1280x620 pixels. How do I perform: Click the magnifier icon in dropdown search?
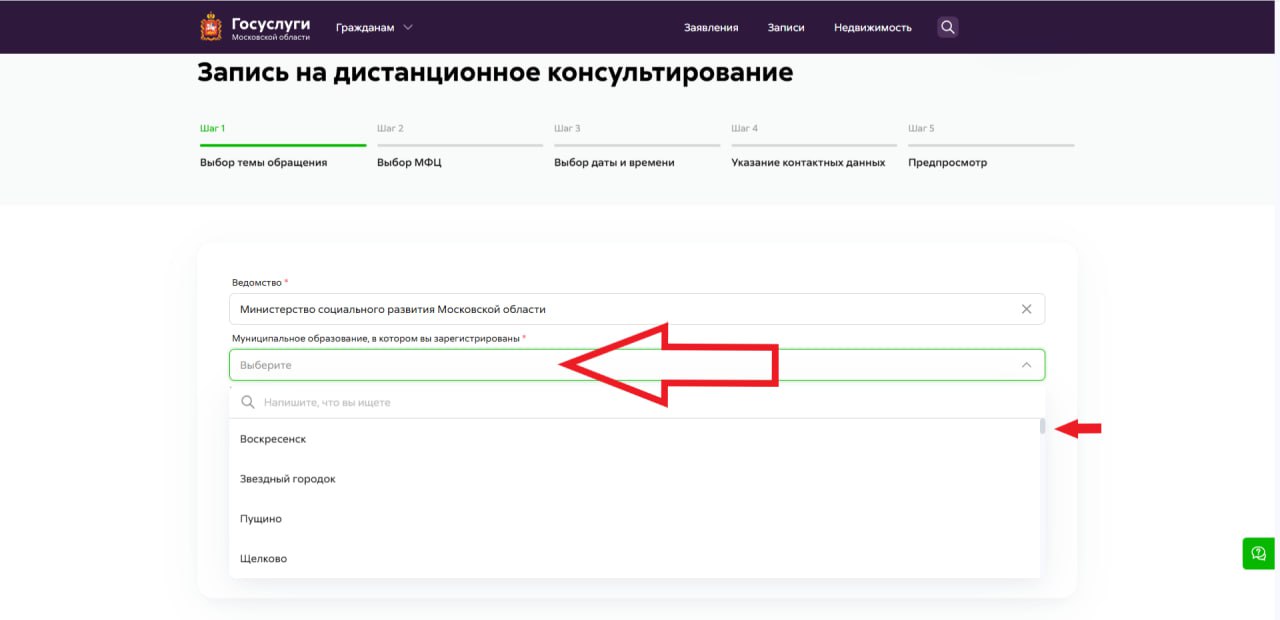point(248,402)
